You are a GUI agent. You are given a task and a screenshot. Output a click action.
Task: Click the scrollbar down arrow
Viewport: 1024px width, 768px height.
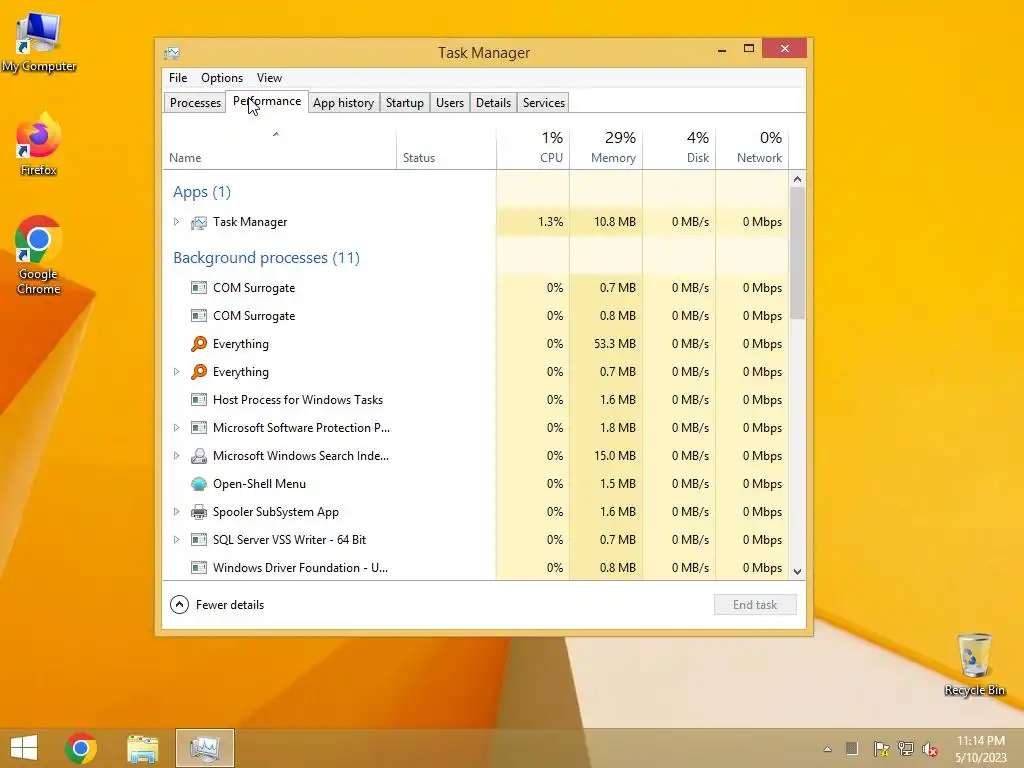797,571
